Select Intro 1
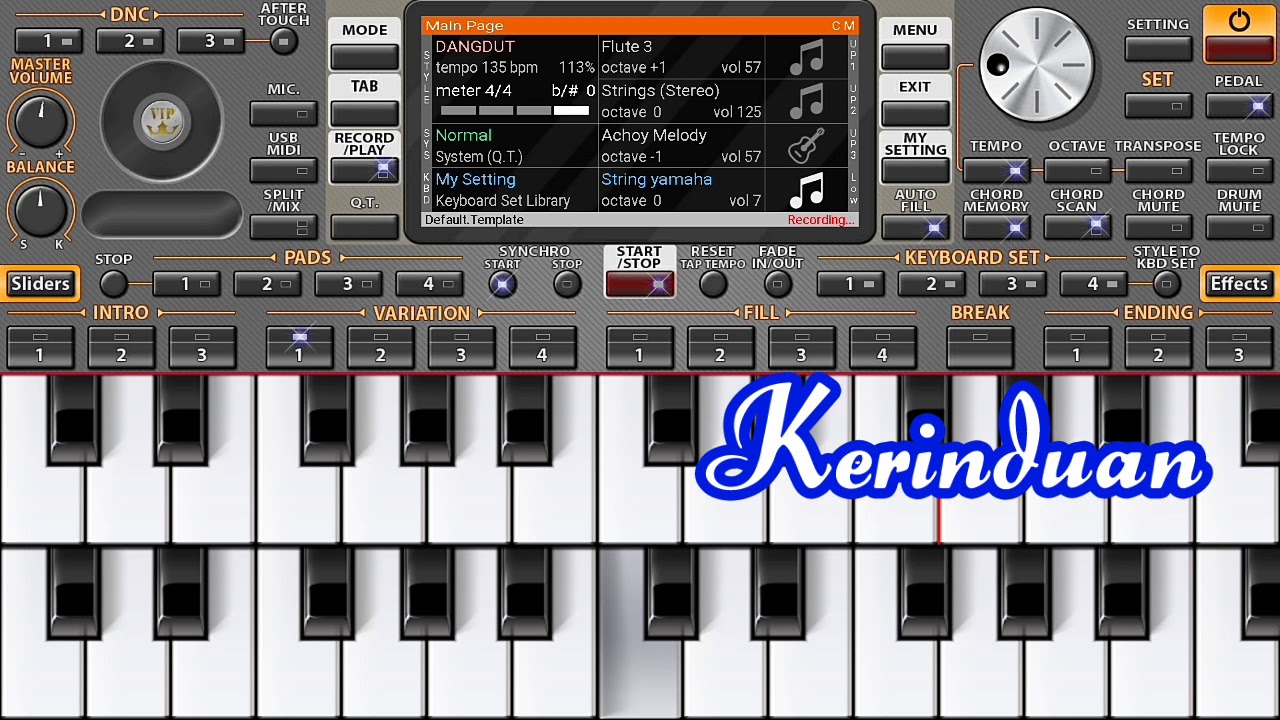 click(x=40, y=347)
